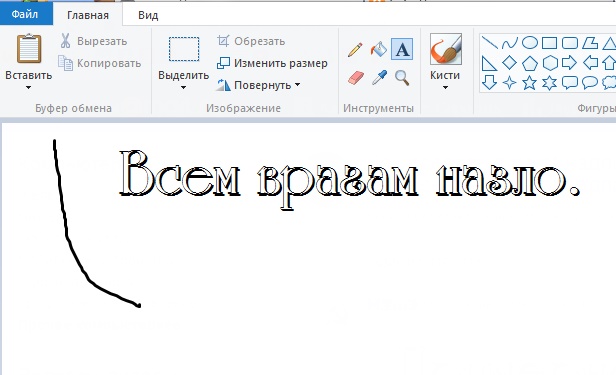Choose the Right arrow shape
The width and height of the screenshot is (616, 375).
(x=569, y=62)
